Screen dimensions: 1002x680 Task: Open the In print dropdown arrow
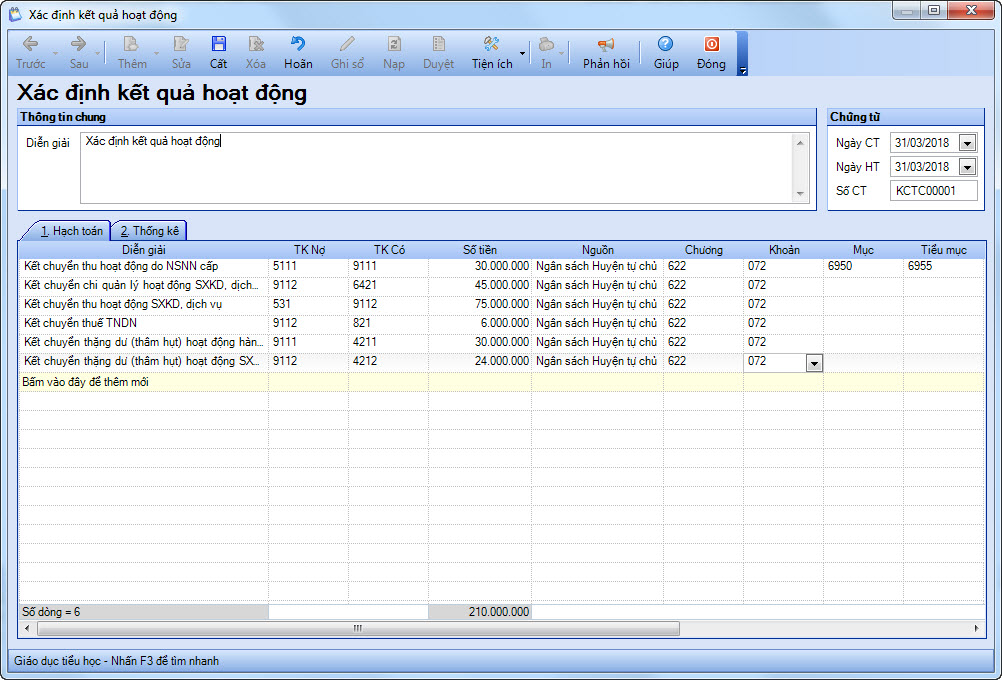click(562, 54)
